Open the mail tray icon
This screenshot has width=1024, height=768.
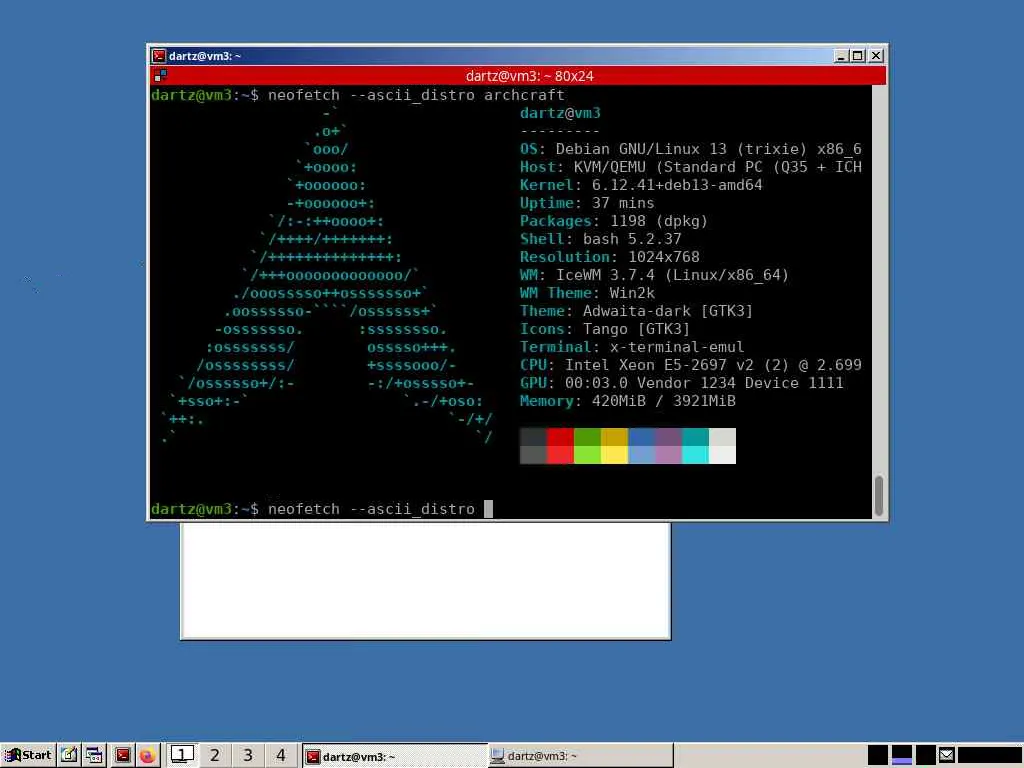[946, 755]
